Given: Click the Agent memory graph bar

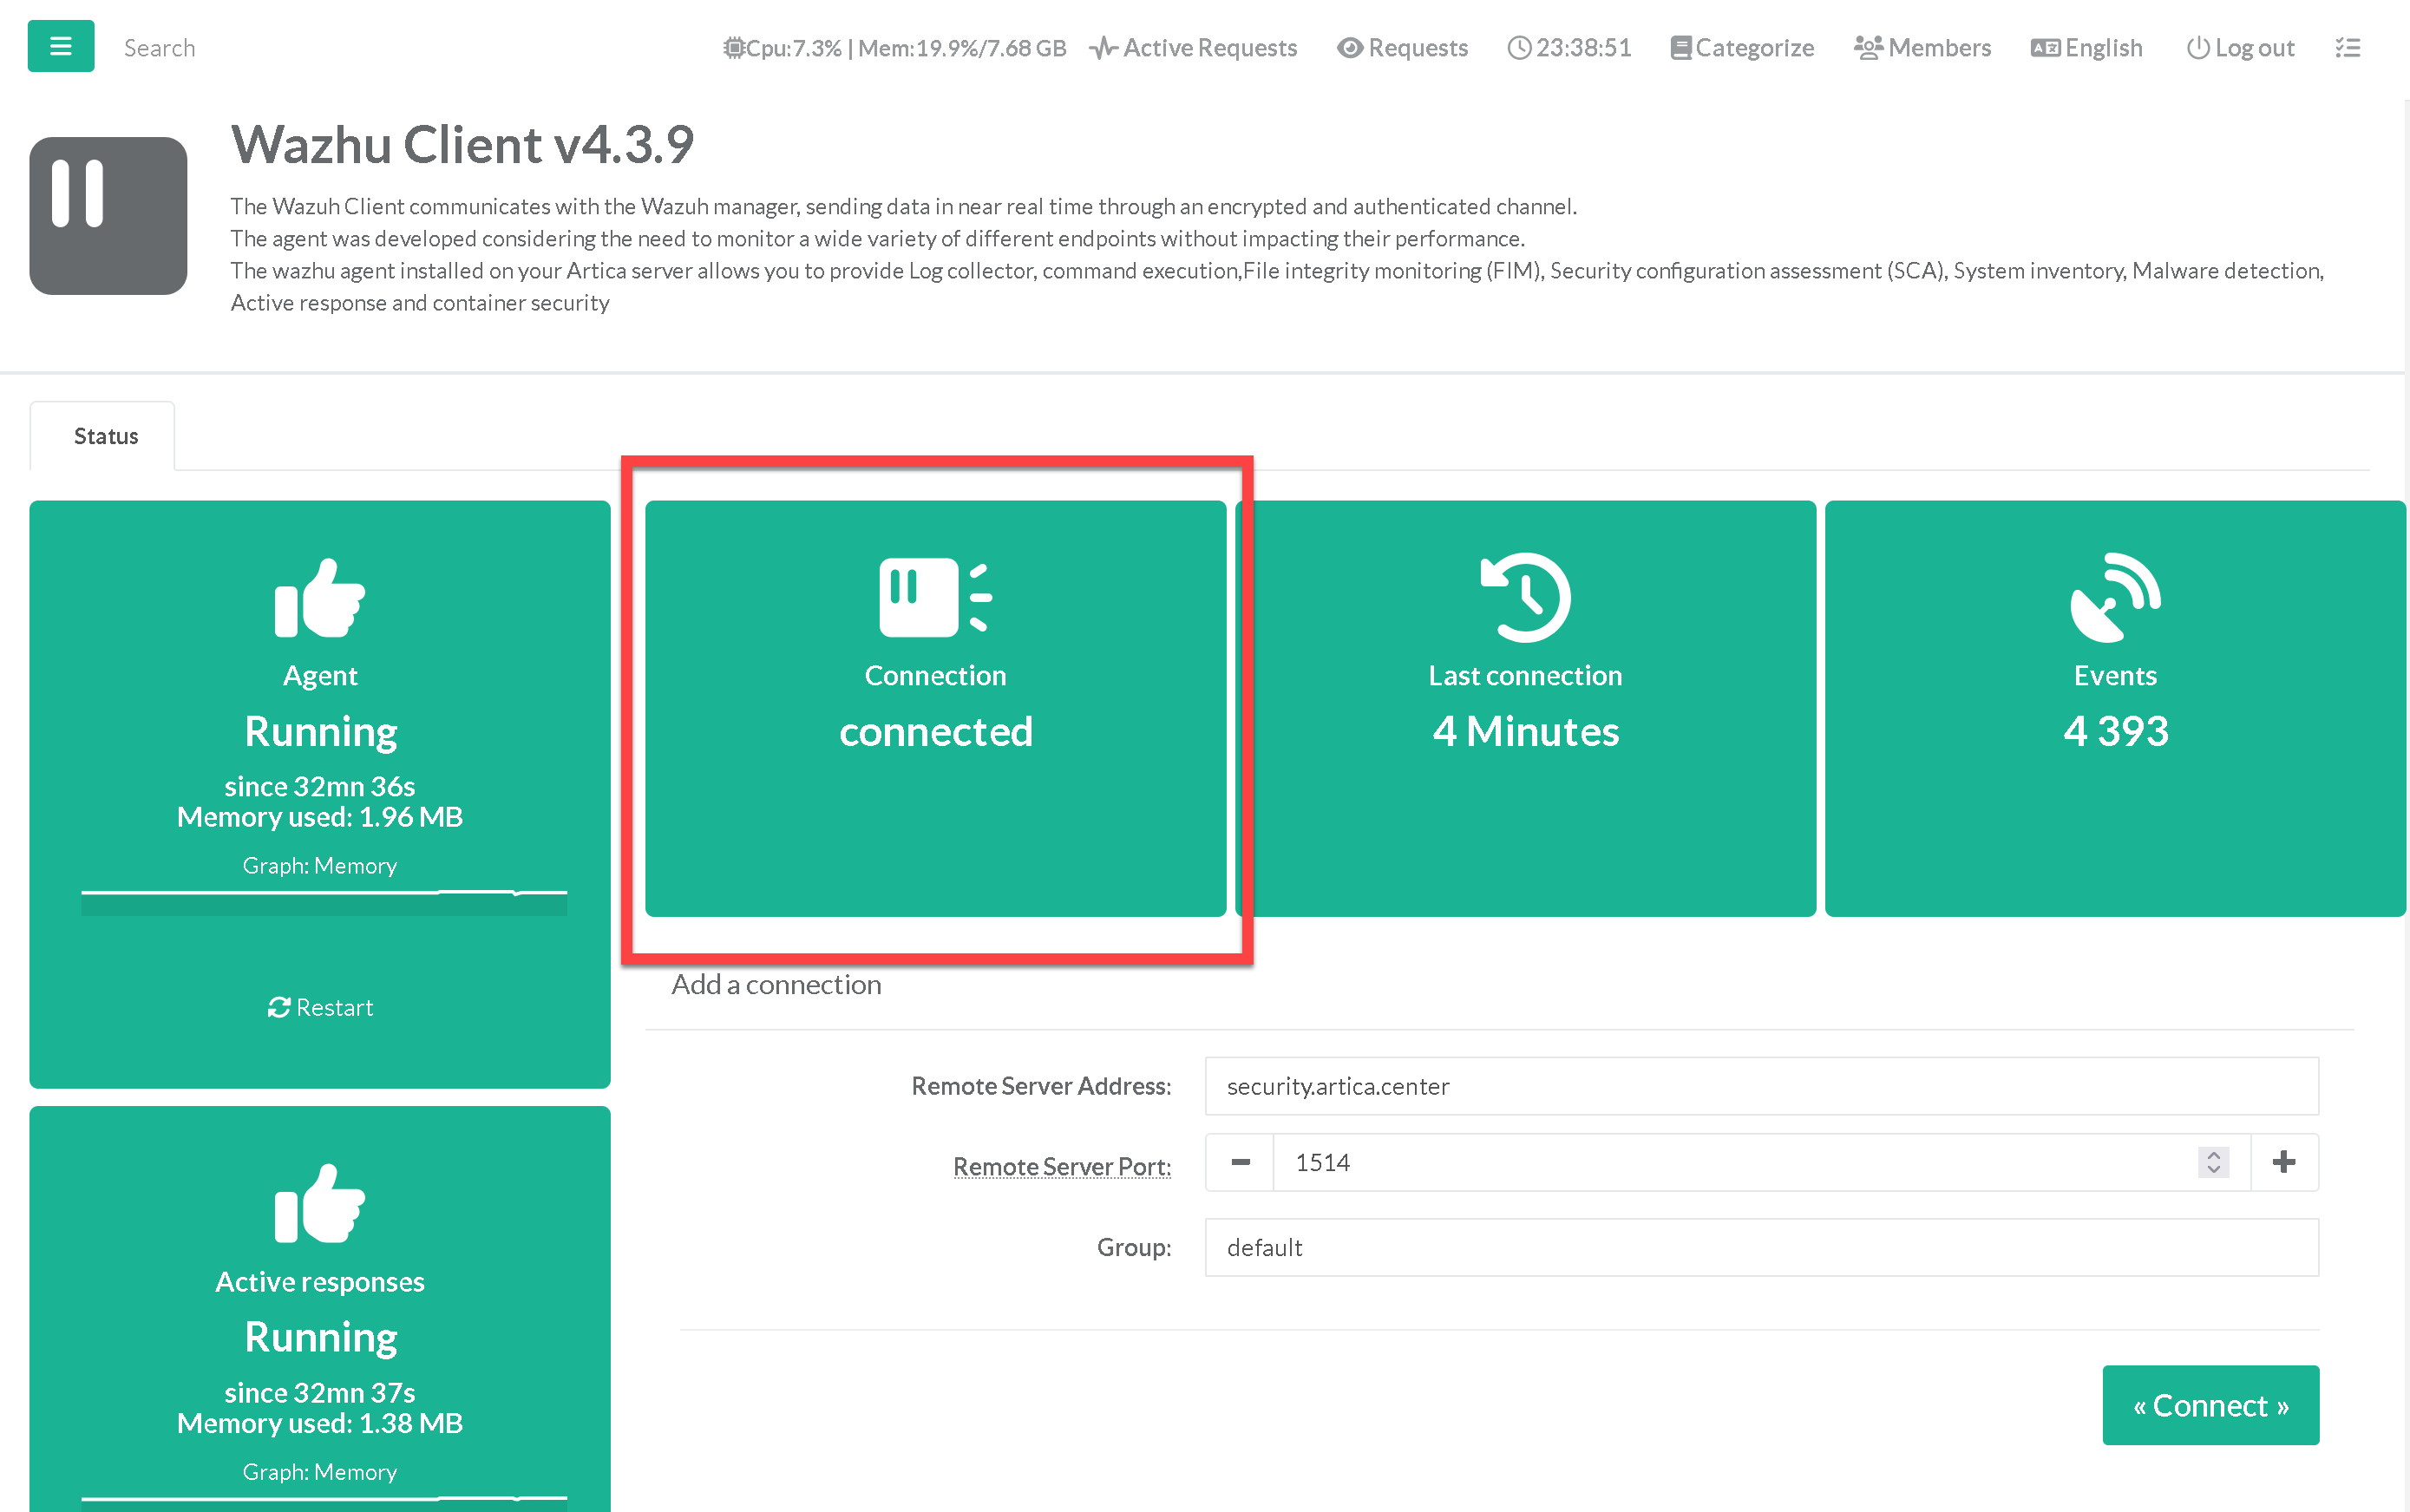Looking at the screenshot, I should [x=323, y=903].
